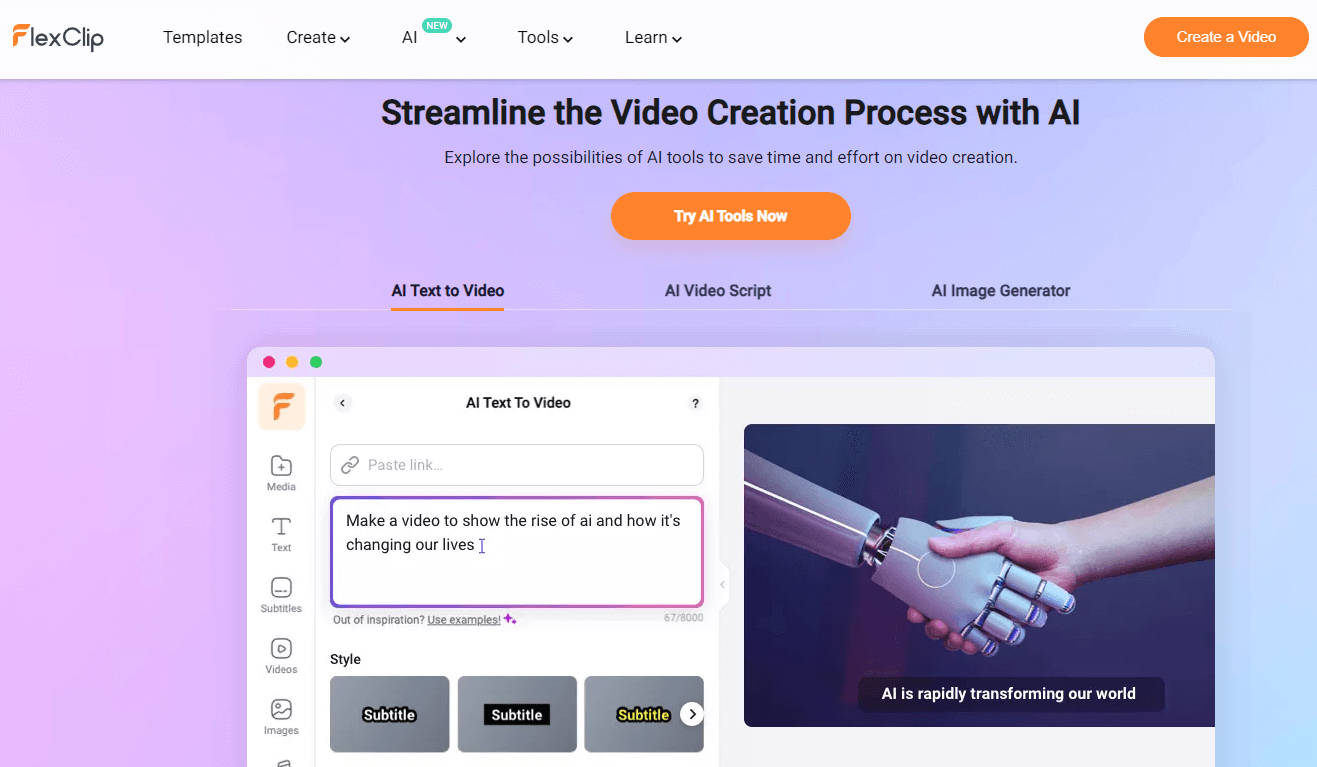The height and width of the screenshot is (767, 1317).
Task: Open the Videos sidebar icon
Action: pos(281,655)
